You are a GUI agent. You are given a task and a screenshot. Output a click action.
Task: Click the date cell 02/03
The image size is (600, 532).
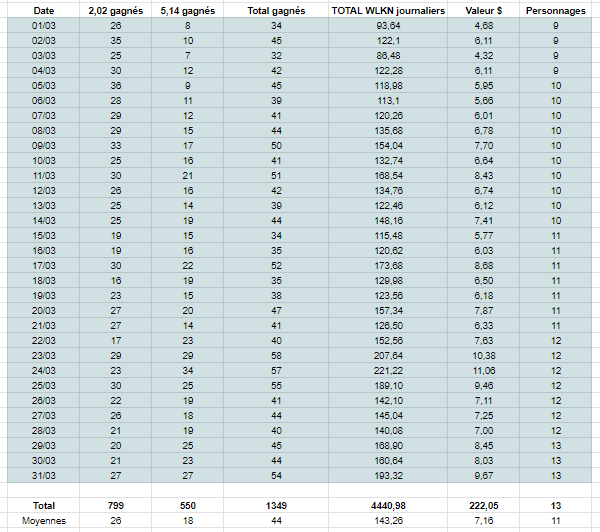[x=44, y=41]
